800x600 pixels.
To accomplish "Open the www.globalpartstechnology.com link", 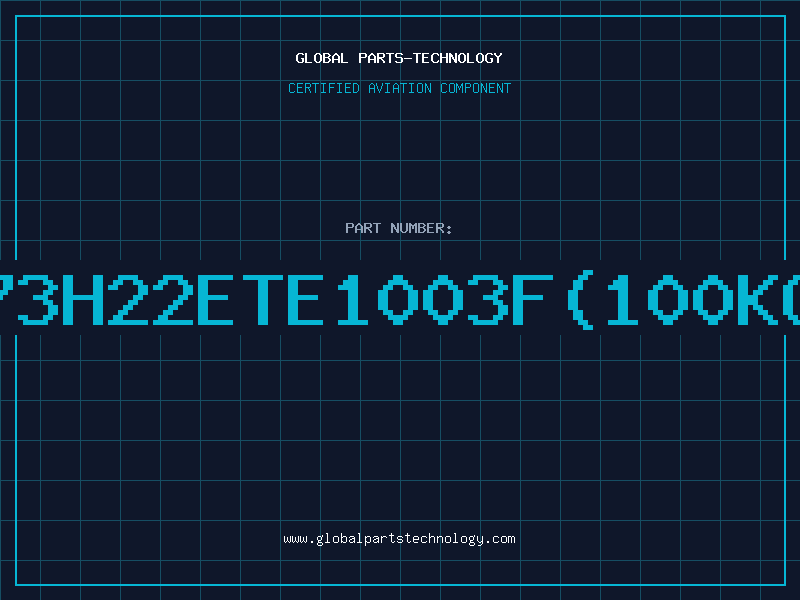I will 399,539.
